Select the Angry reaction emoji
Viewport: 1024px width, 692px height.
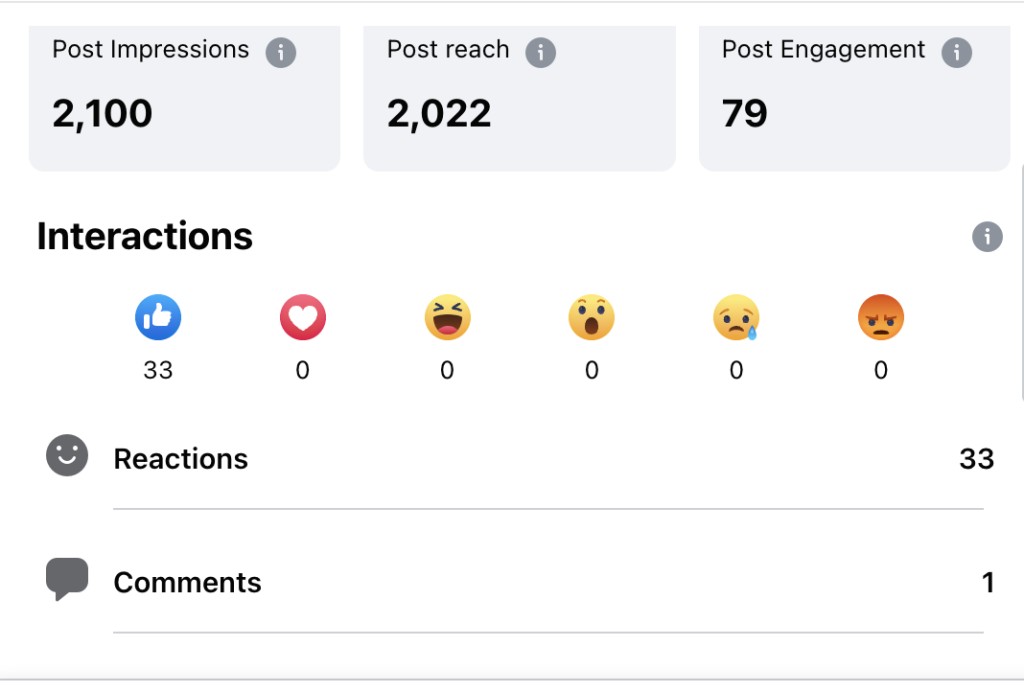[x=881, y=317]
